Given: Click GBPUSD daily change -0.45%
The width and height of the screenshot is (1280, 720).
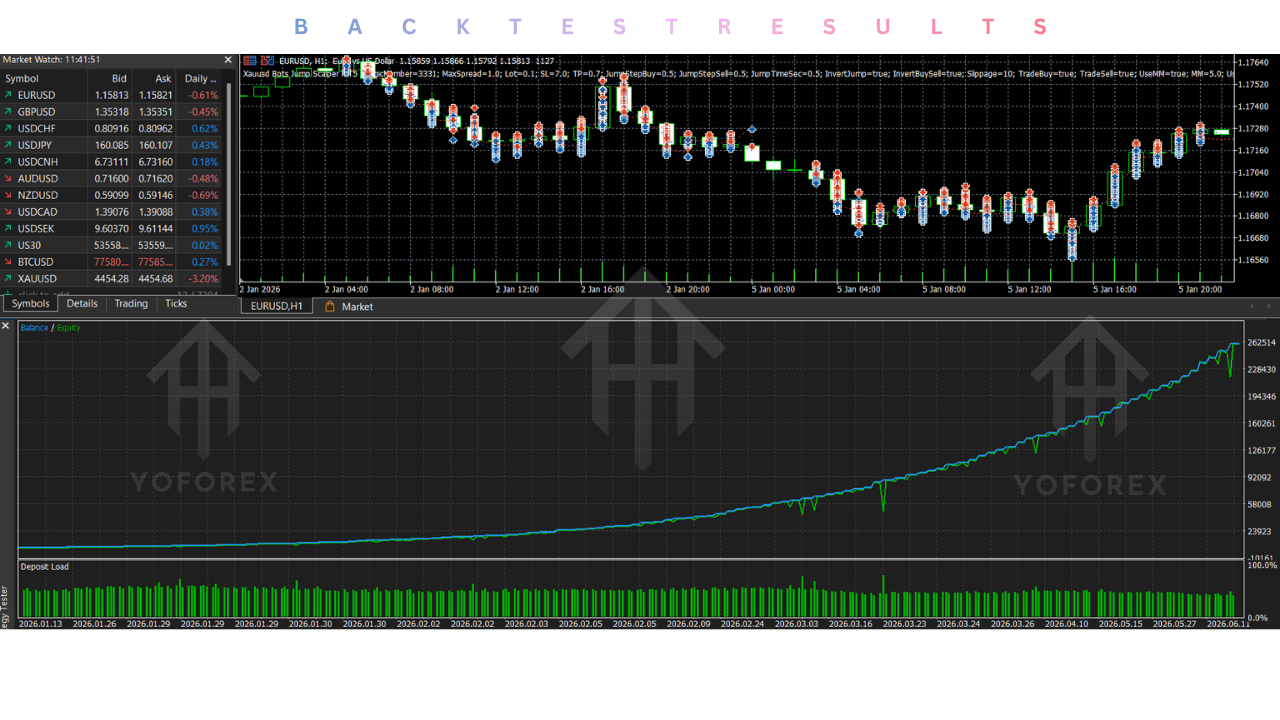Looking at the screenshot, I should 203,112.
